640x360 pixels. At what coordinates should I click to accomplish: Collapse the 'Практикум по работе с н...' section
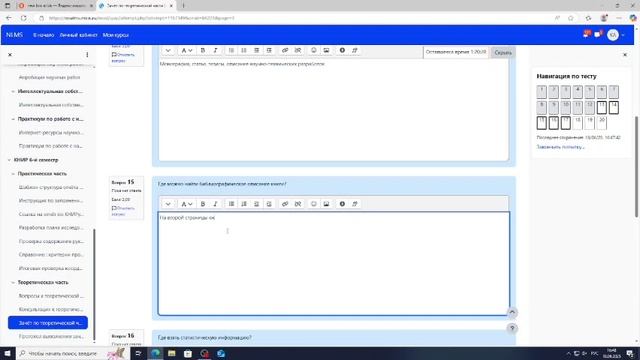pyautogui.click(x=13, y=119)
